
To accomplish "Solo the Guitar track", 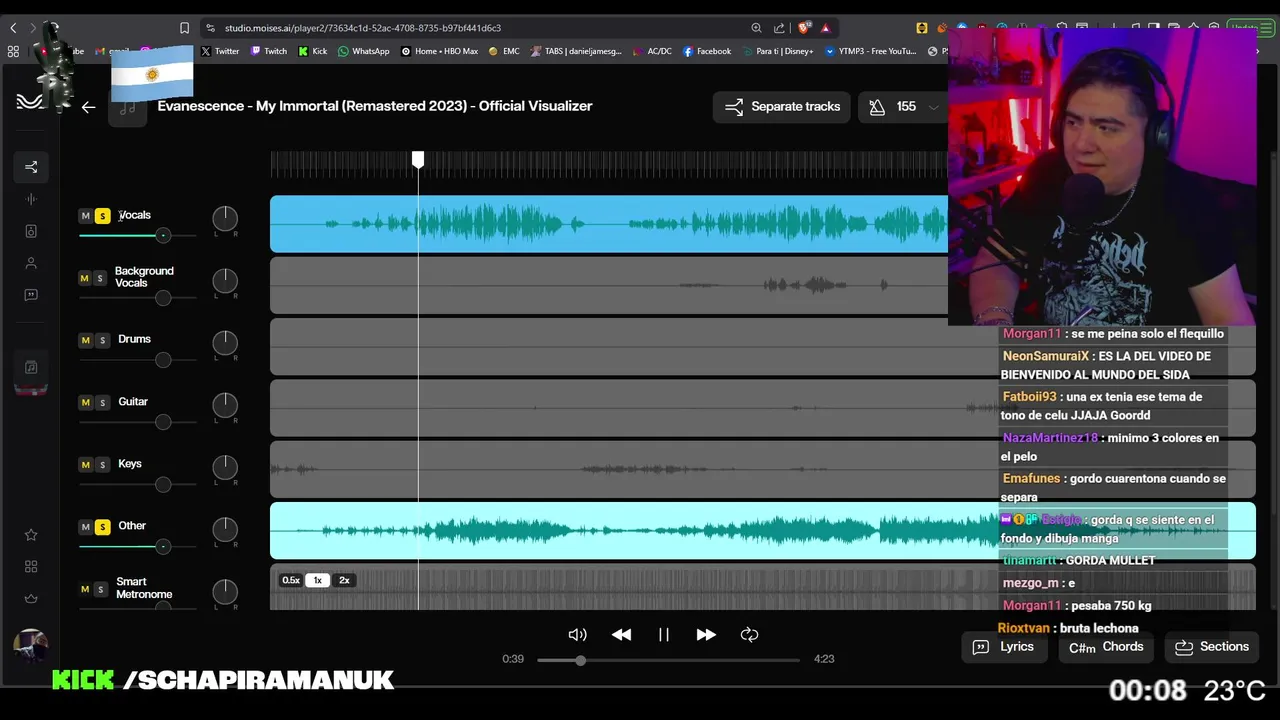I will (102, 402).
